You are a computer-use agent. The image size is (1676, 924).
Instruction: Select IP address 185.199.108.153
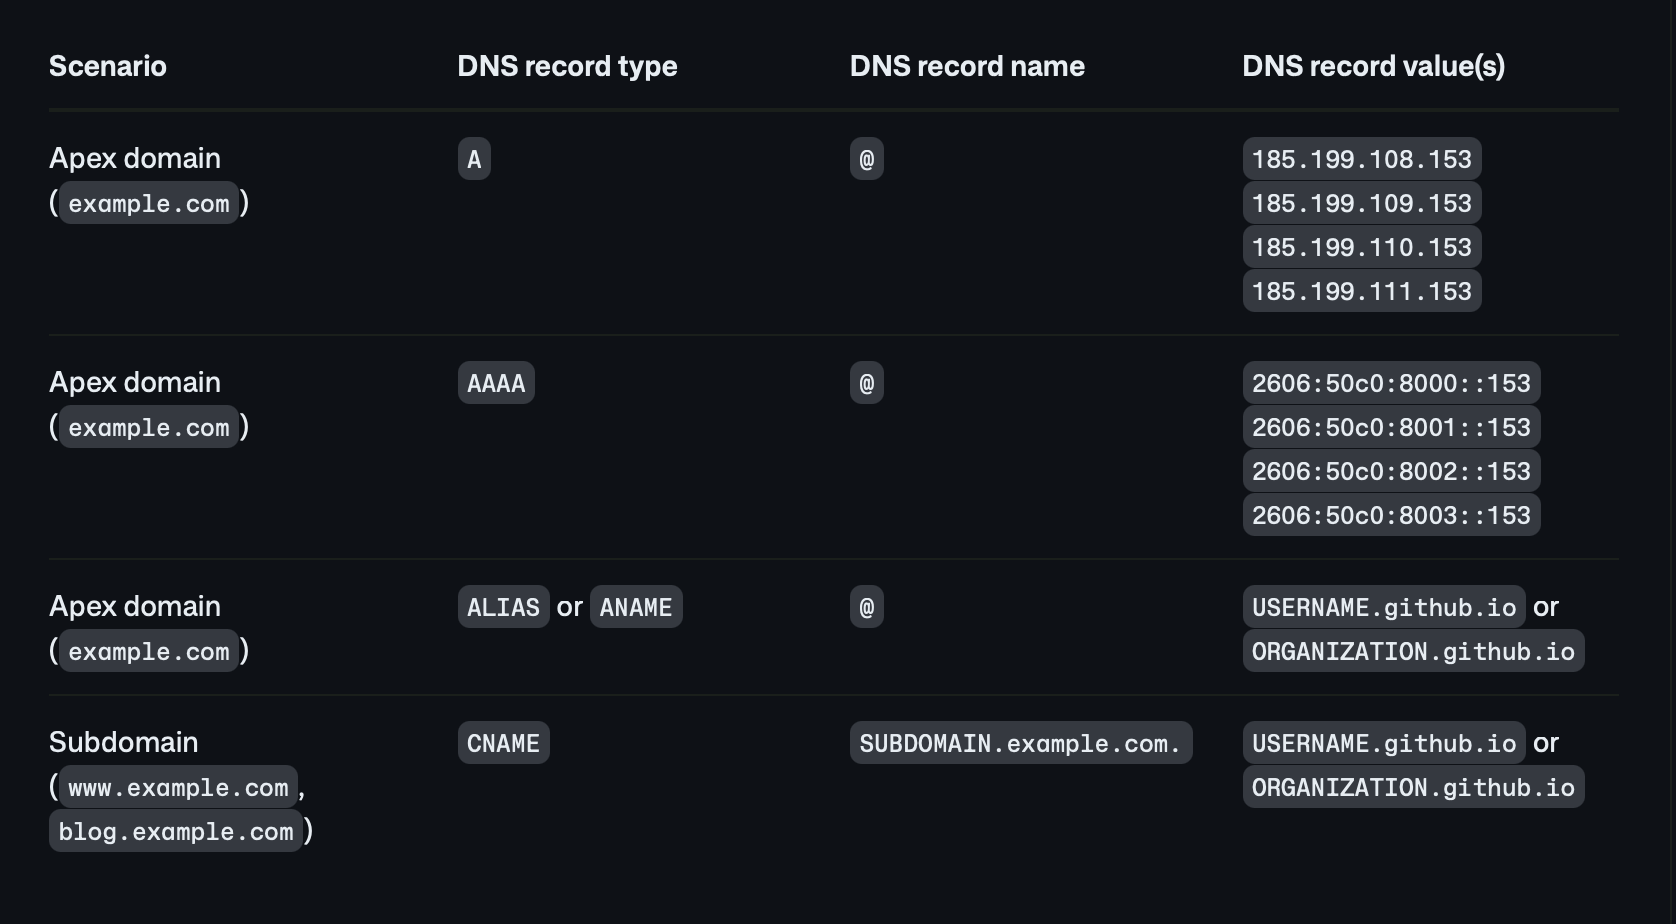[1362, 159]
